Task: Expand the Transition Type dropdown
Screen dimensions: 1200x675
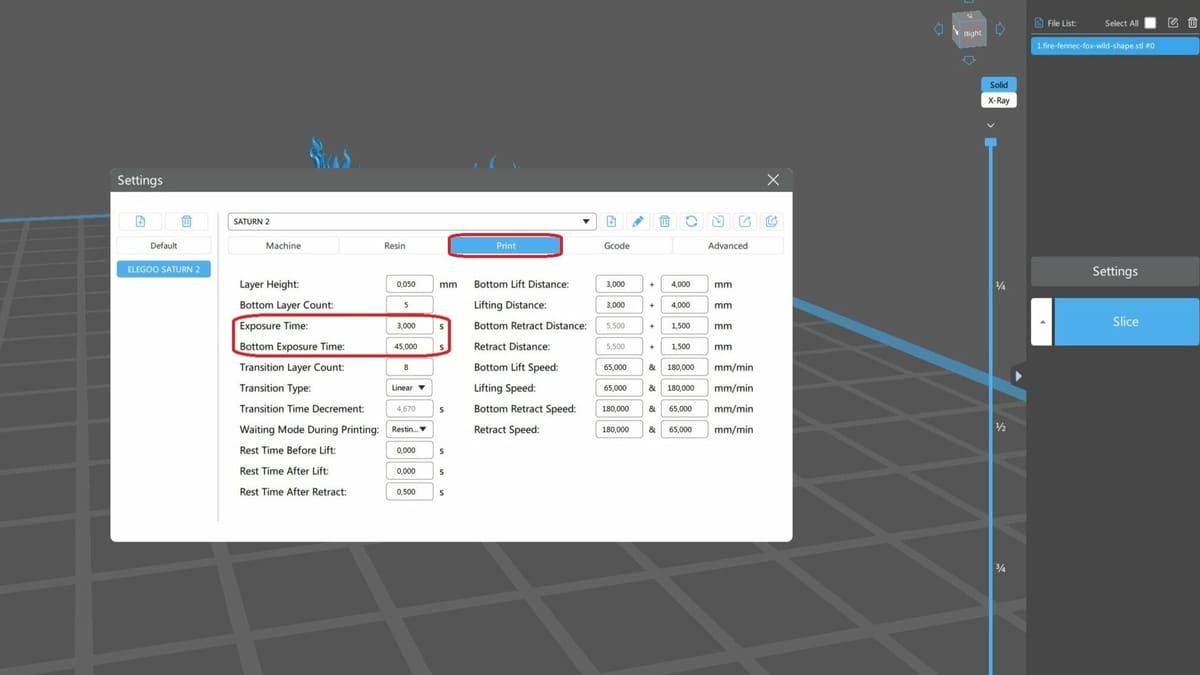Action: tap(409, 388)
